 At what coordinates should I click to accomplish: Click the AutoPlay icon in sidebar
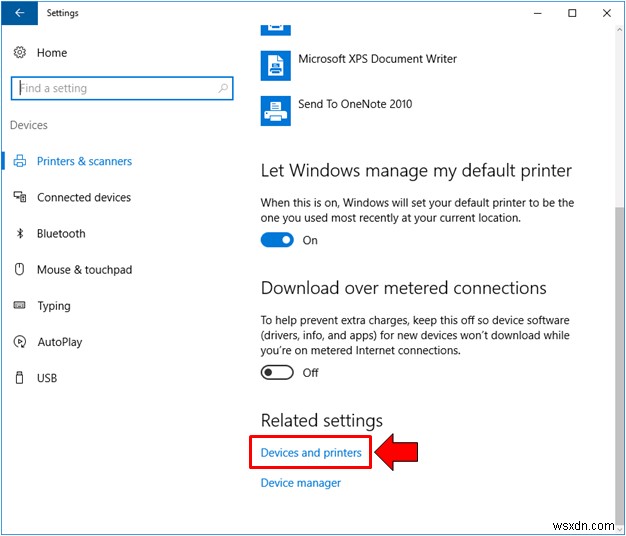19,342
